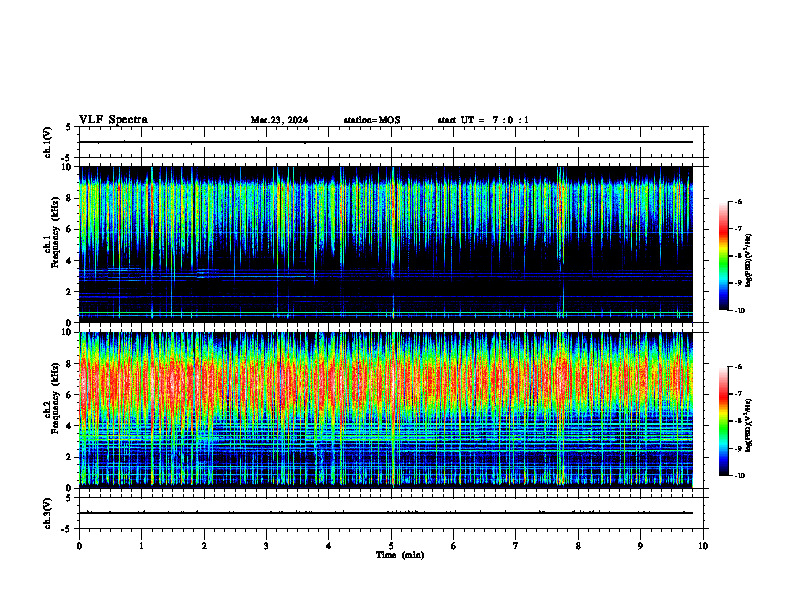
Task: Click time axis tick label "3"
Action: point(266,546)
